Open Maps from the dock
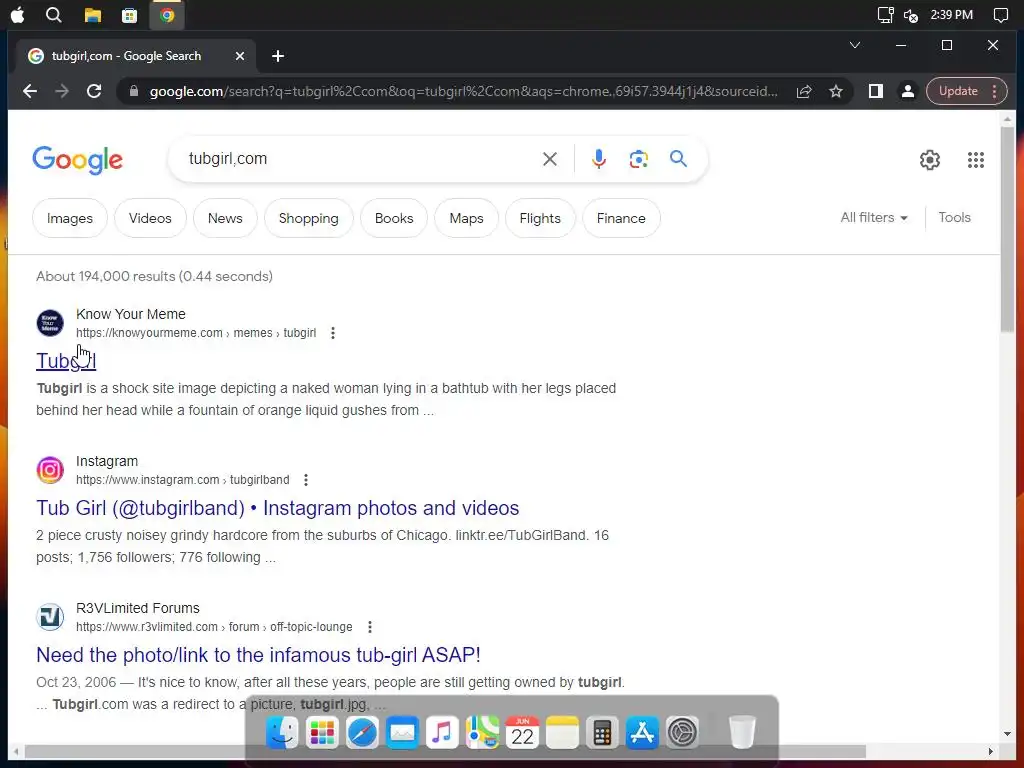The width and height of the screenshot is (1024, 768). [482, 732]
